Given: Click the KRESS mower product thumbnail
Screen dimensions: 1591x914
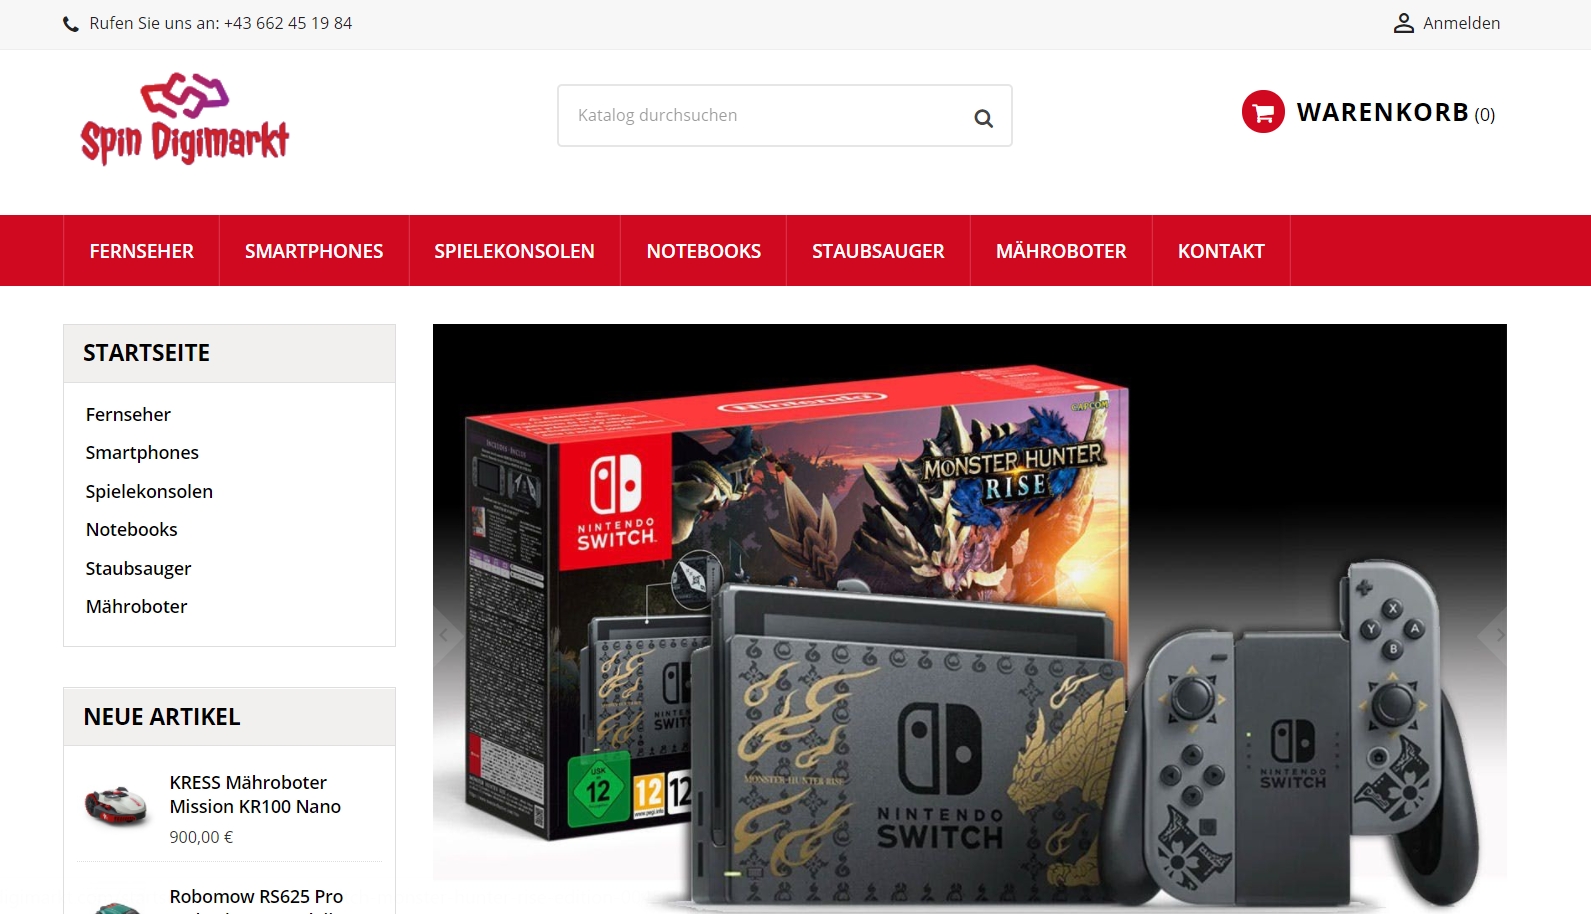Looking at the screenshot, I should tap(116, 806).
